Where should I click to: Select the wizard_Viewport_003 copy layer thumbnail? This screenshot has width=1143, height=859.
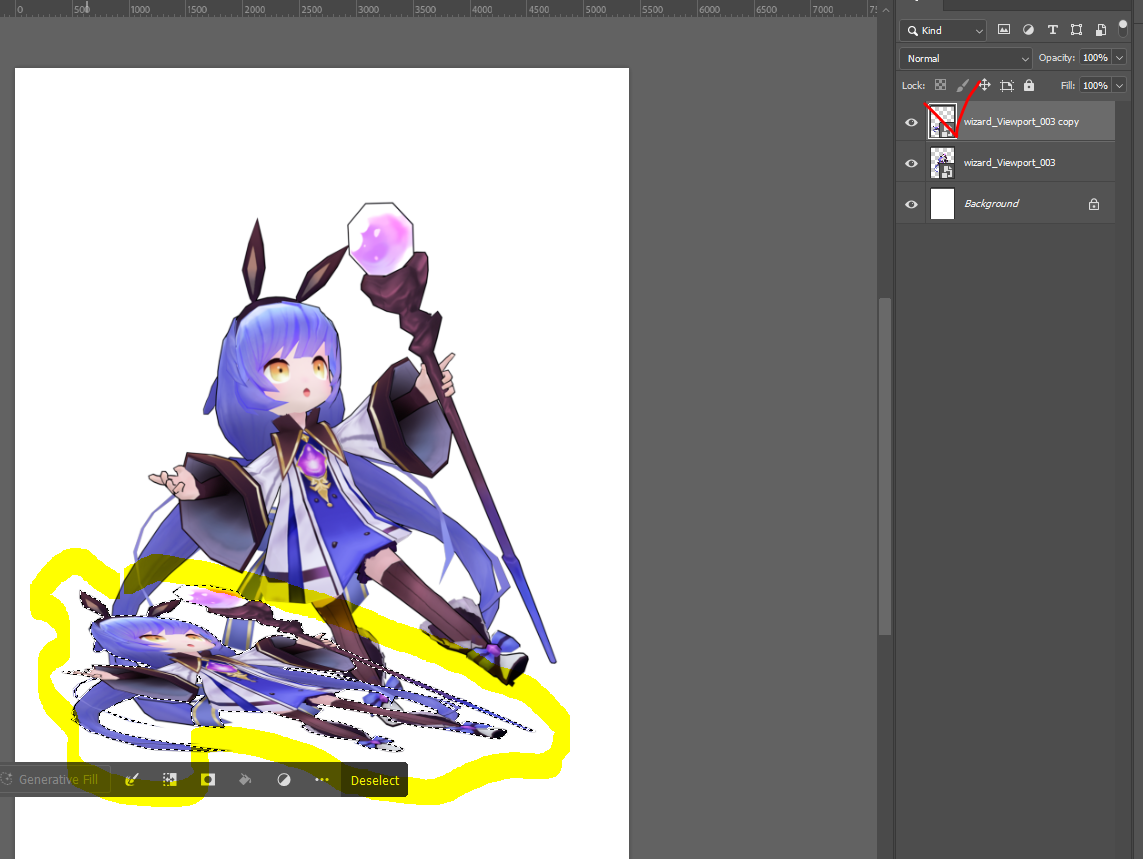pyautogui.click(x=942, y=121)
